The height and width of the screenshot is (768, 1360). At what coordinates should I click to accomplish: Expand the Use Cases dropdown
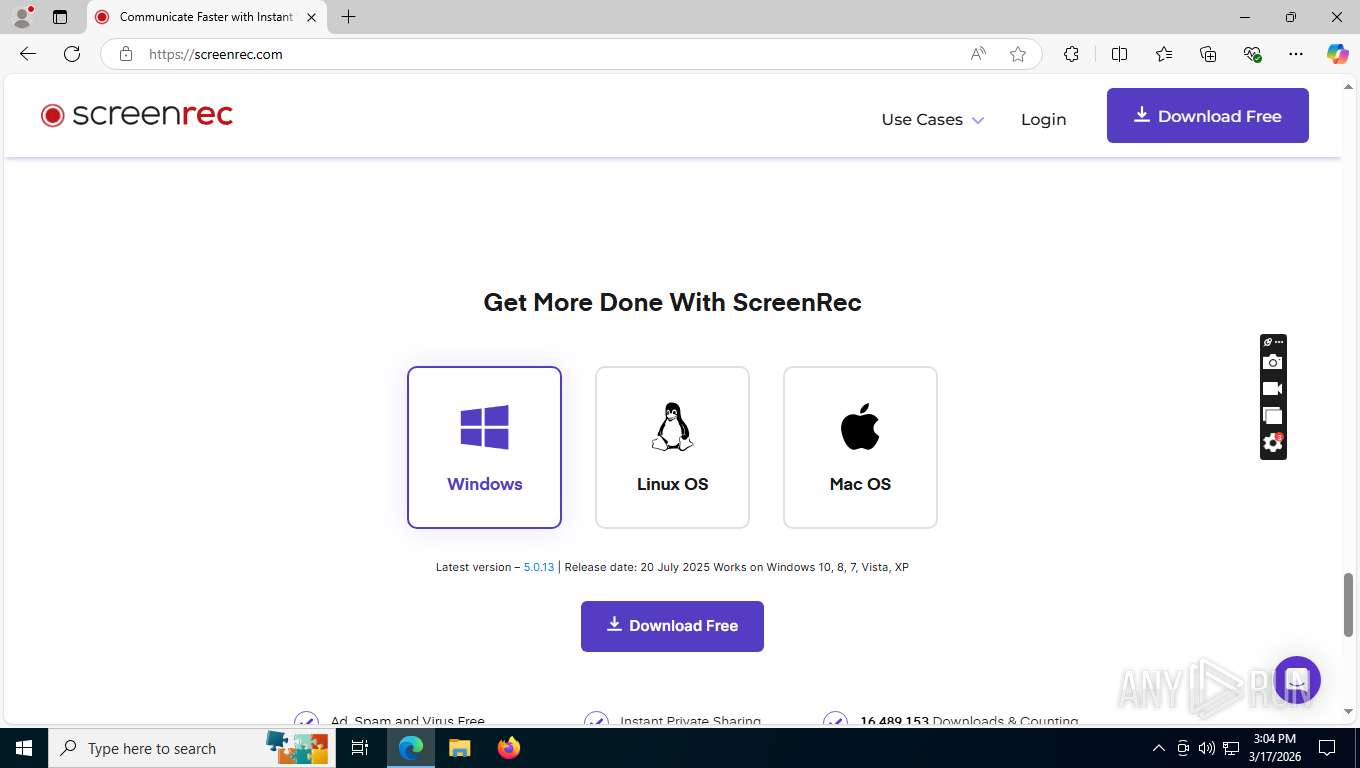coord(932,119)
